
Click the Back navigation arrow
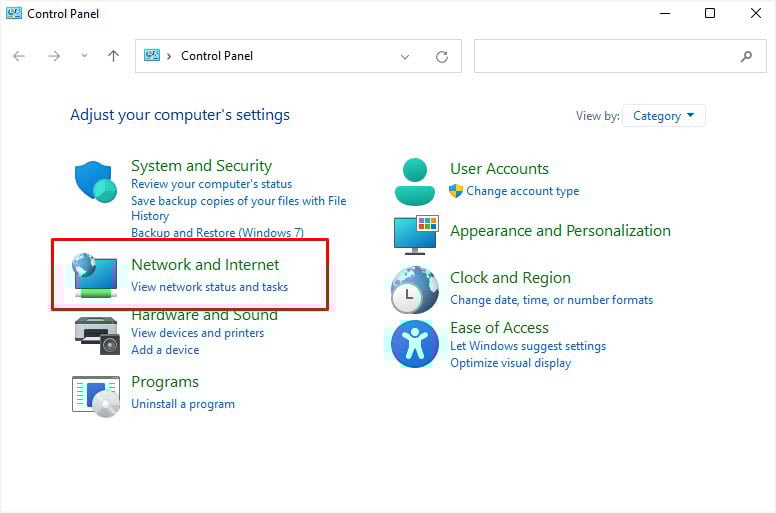coord(19,56)
